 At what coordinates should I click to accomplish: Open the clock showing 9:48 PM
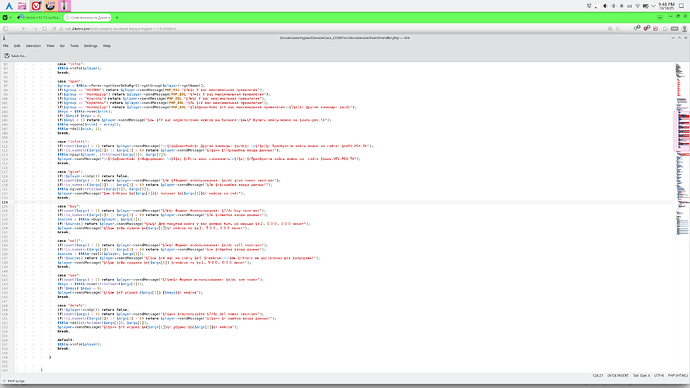pyautogui.click(x=667, y=6)
